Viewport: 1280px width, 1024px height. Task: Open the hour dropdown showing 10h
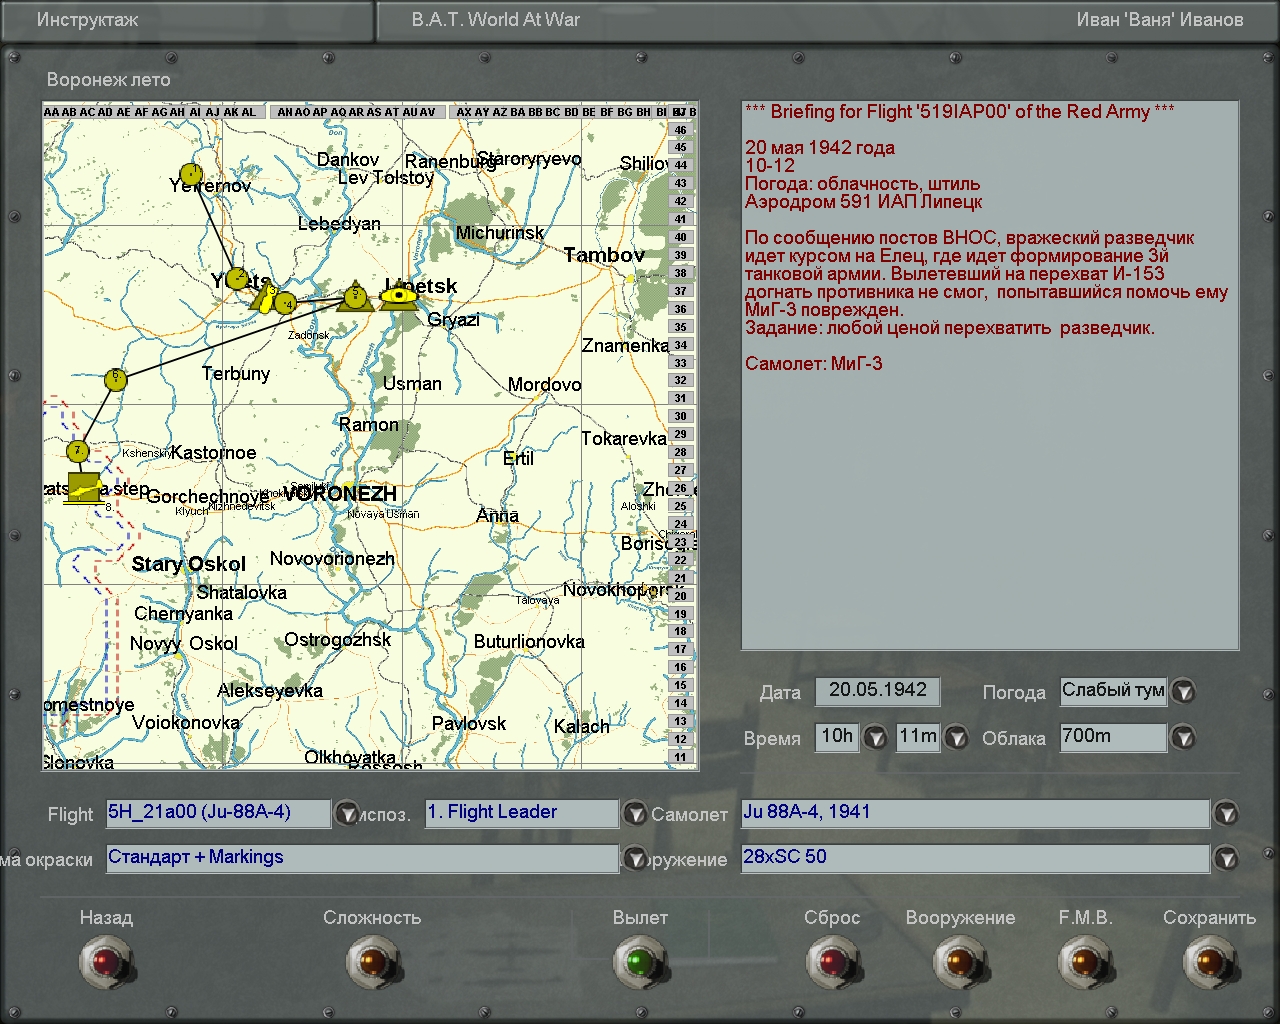pos(875,738)
